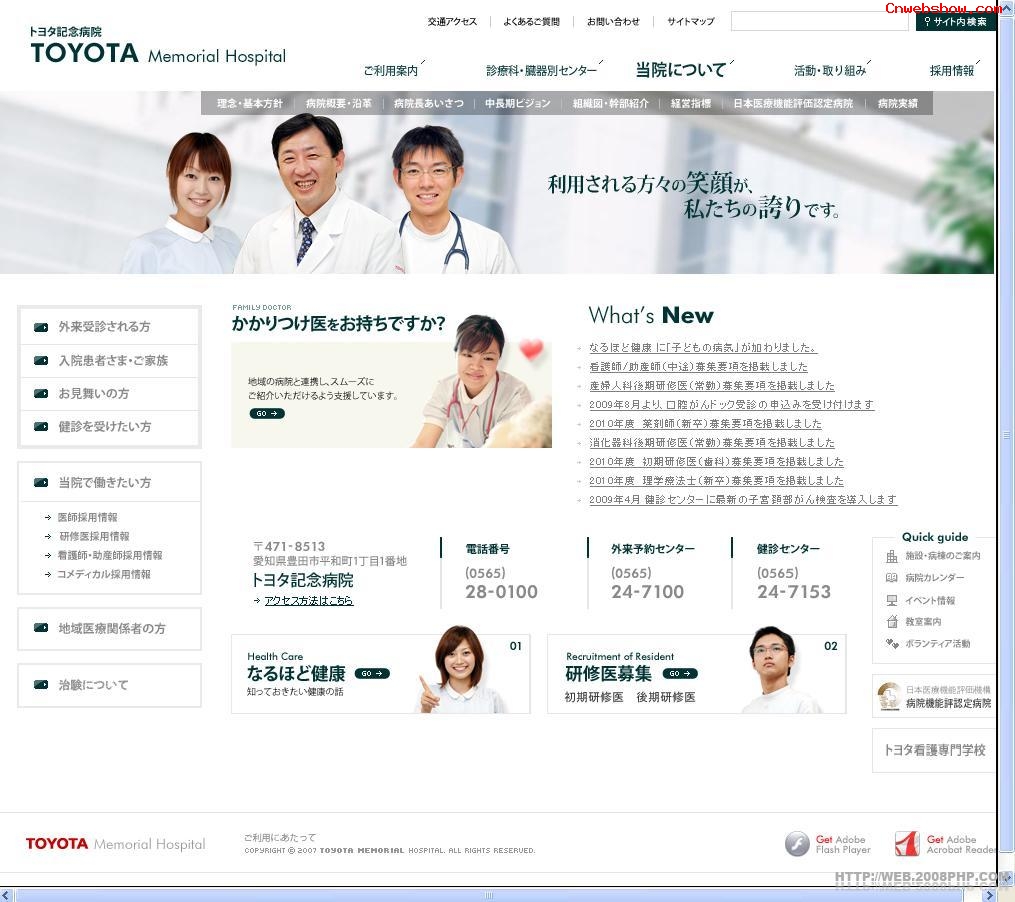
Task: Click the icon beside 治験について
Action: click(41, 684)
